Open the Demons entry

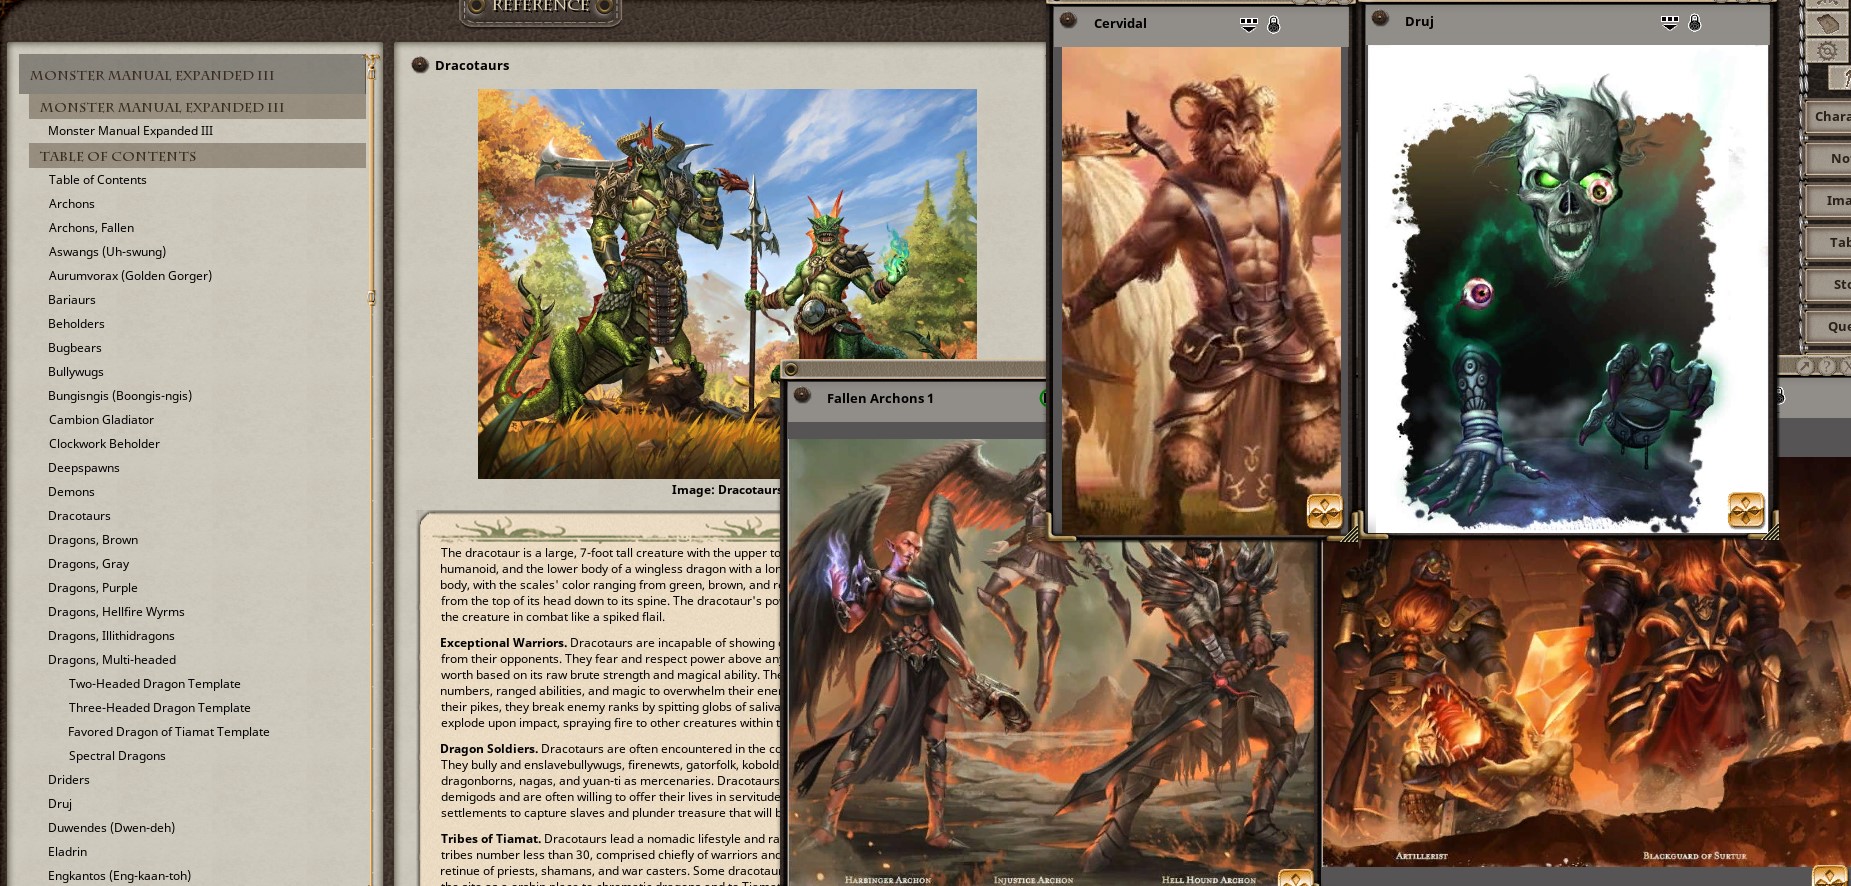pyautogui.click(x=71, y=492)
